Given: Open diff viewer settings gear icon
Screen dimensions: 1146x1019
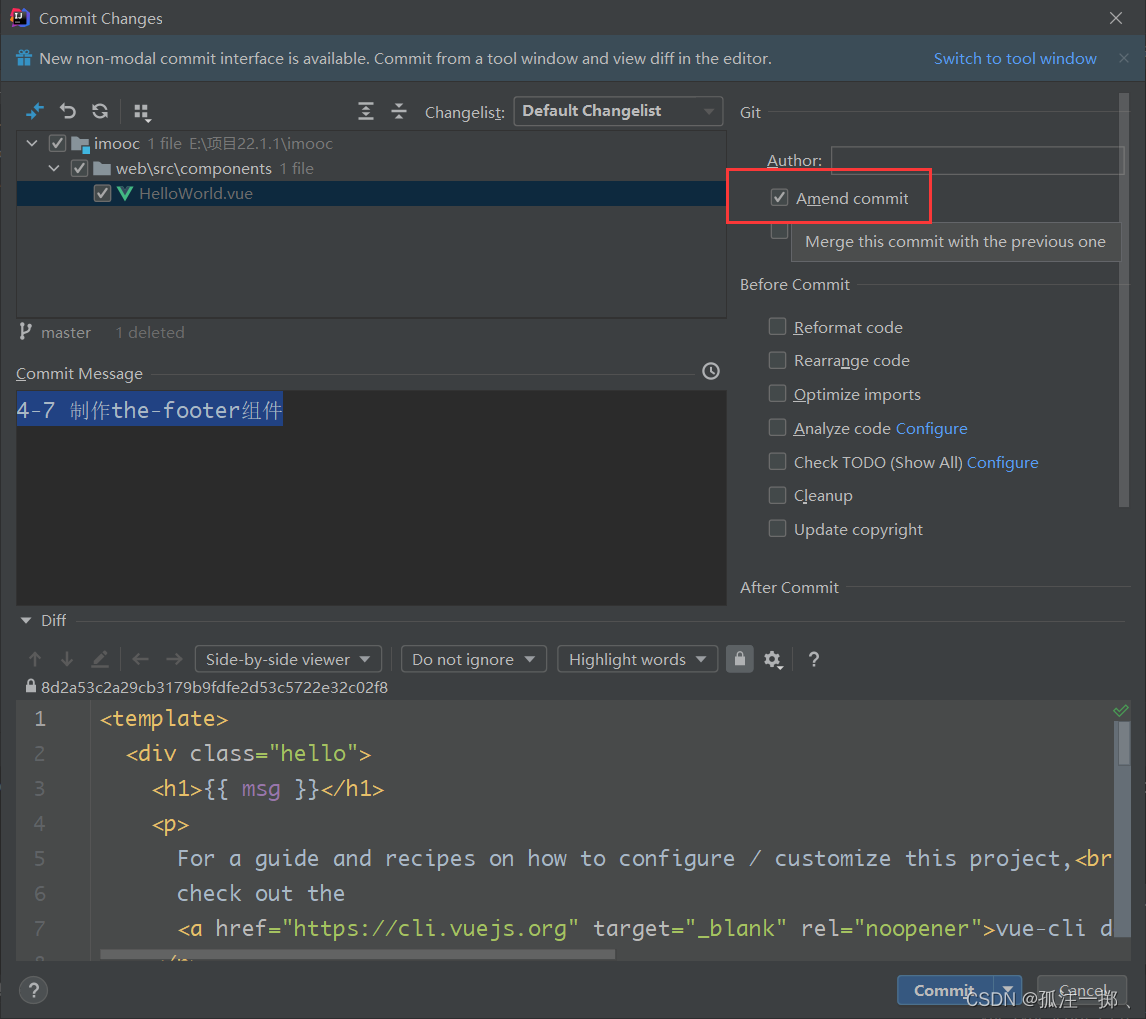Looking at the screenshot, I should (773, 659).
